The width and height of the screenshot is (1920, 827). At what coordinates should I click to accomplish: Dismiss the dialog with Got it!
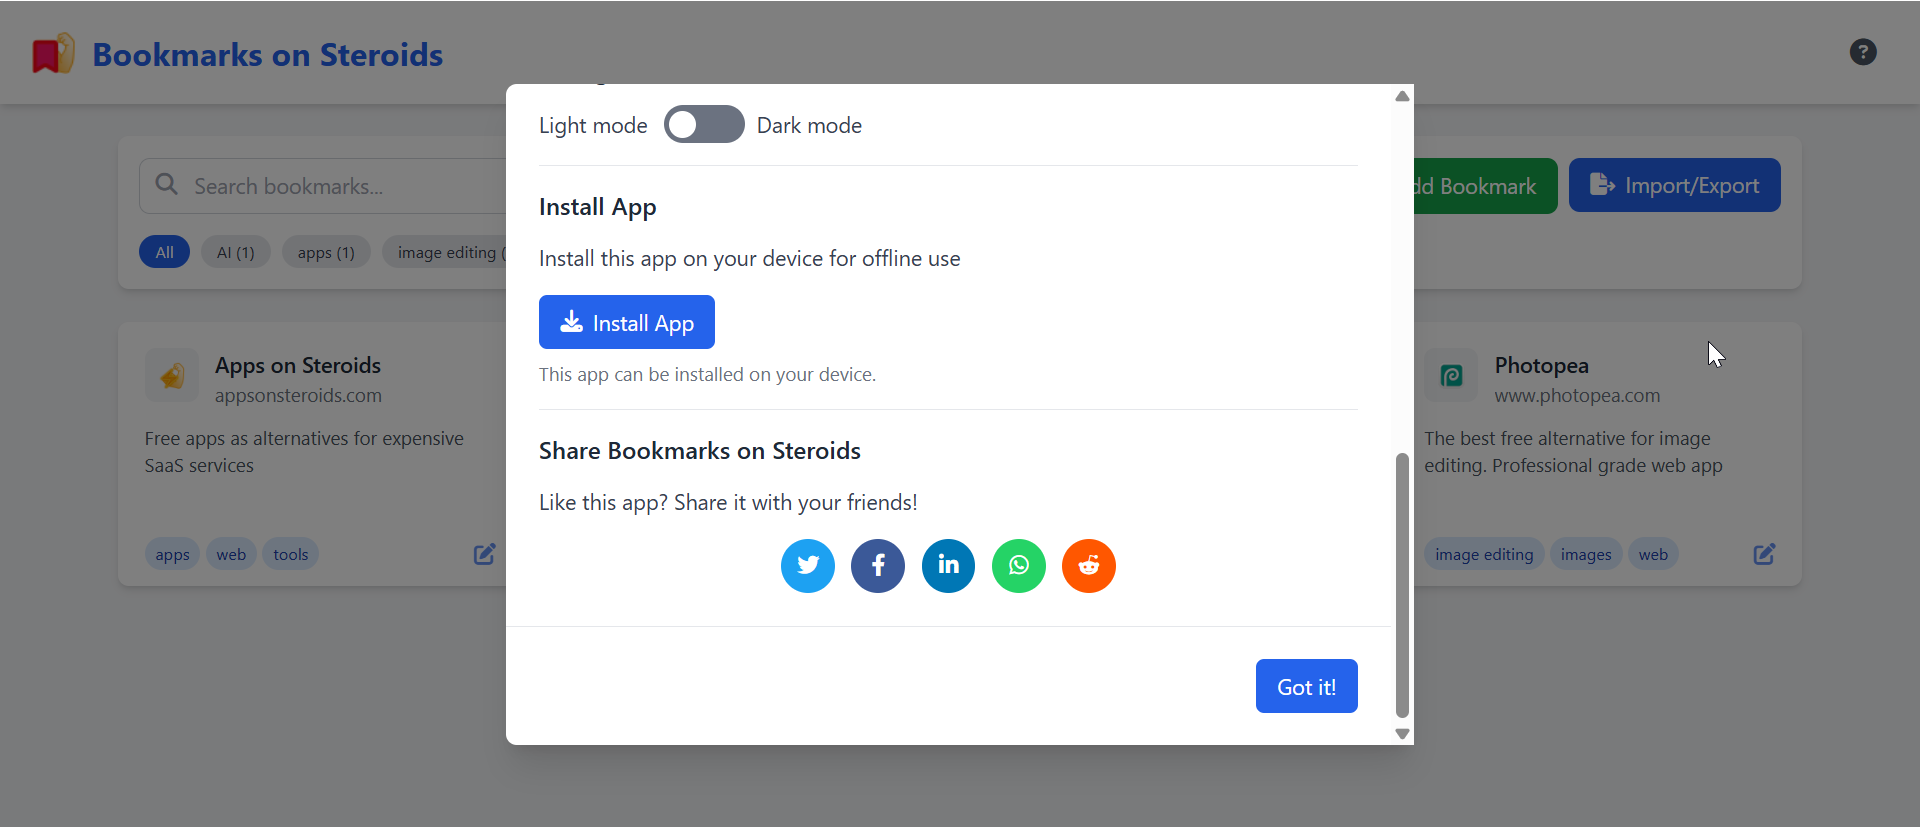point(1307,686)
